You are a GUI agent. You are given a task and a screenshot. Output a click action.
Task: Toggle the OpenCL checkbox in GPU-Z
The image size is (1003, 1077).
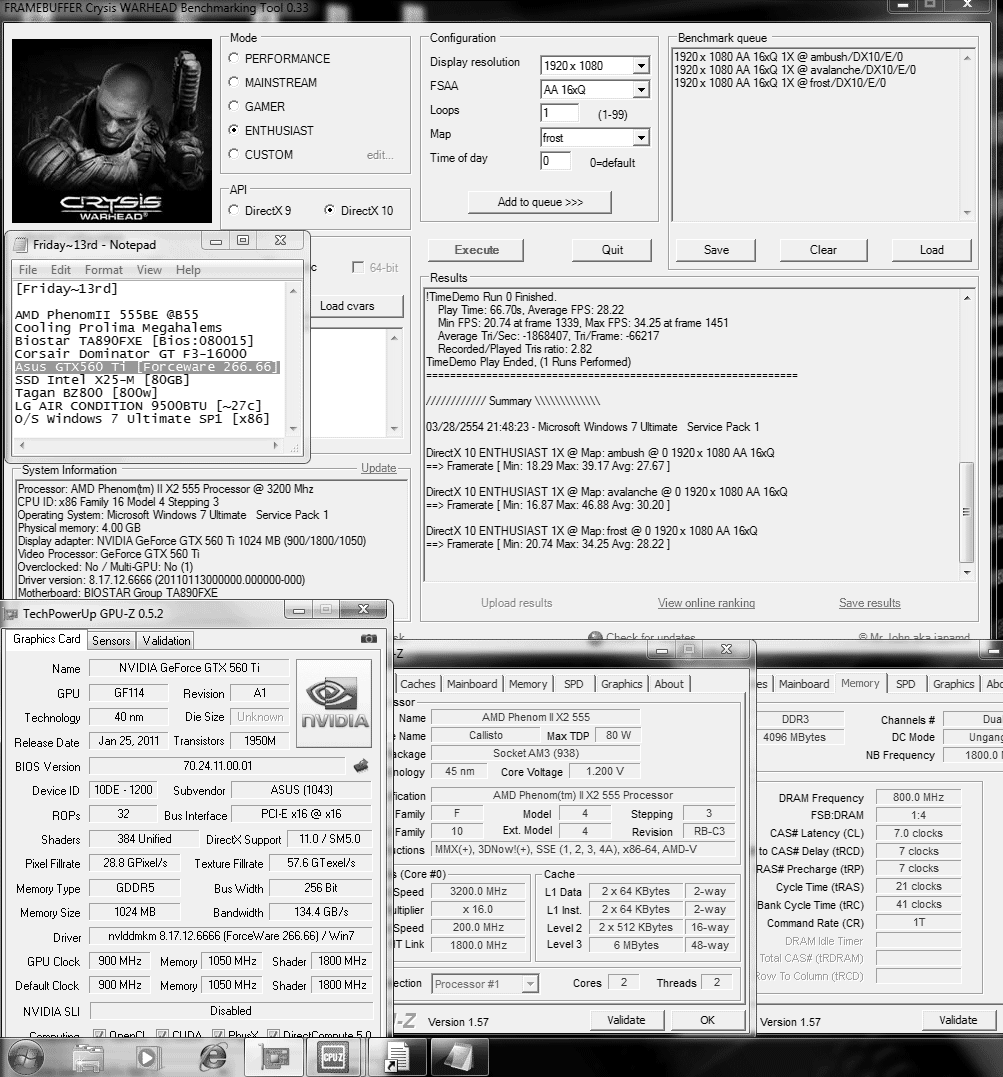click(x=99, y=1034)
